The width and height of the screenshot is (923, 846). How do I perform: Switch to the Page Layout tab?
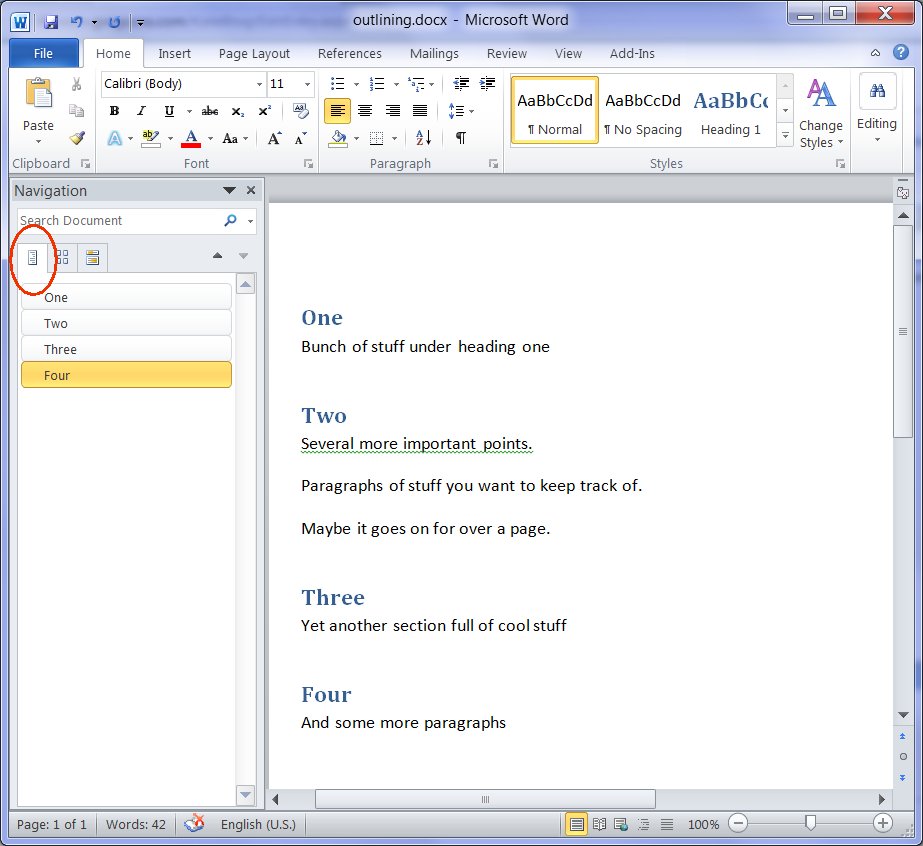(254, 53)
